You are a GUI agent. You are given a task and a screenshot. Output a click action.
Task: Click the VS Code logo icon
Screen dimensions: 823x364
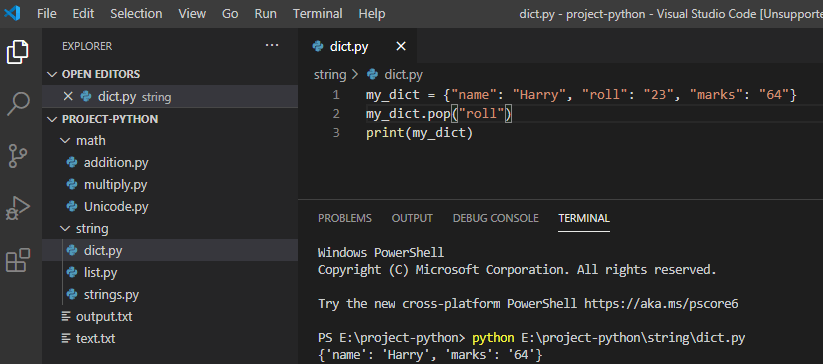[x=12, y=13]
